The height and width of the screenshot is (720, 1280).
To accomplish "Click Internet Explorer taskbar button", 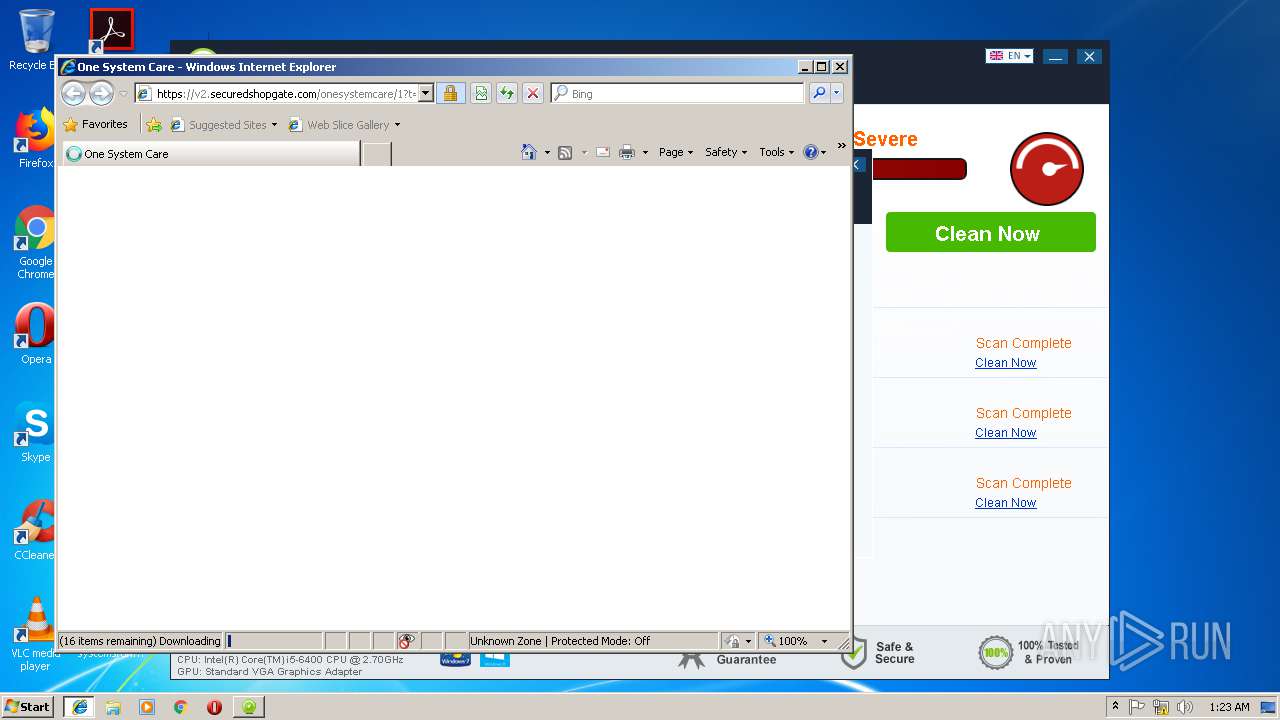I will [x=79, y=706].
